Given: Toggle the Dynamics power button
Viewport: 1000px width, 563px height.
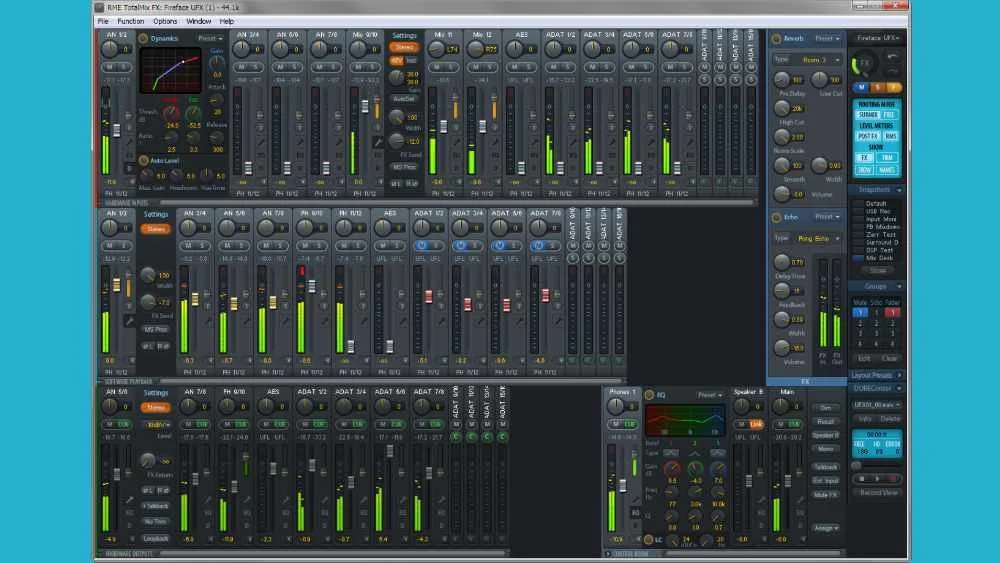Looking at the screenshot, I should pyautogui.click(x=143, y=38).
